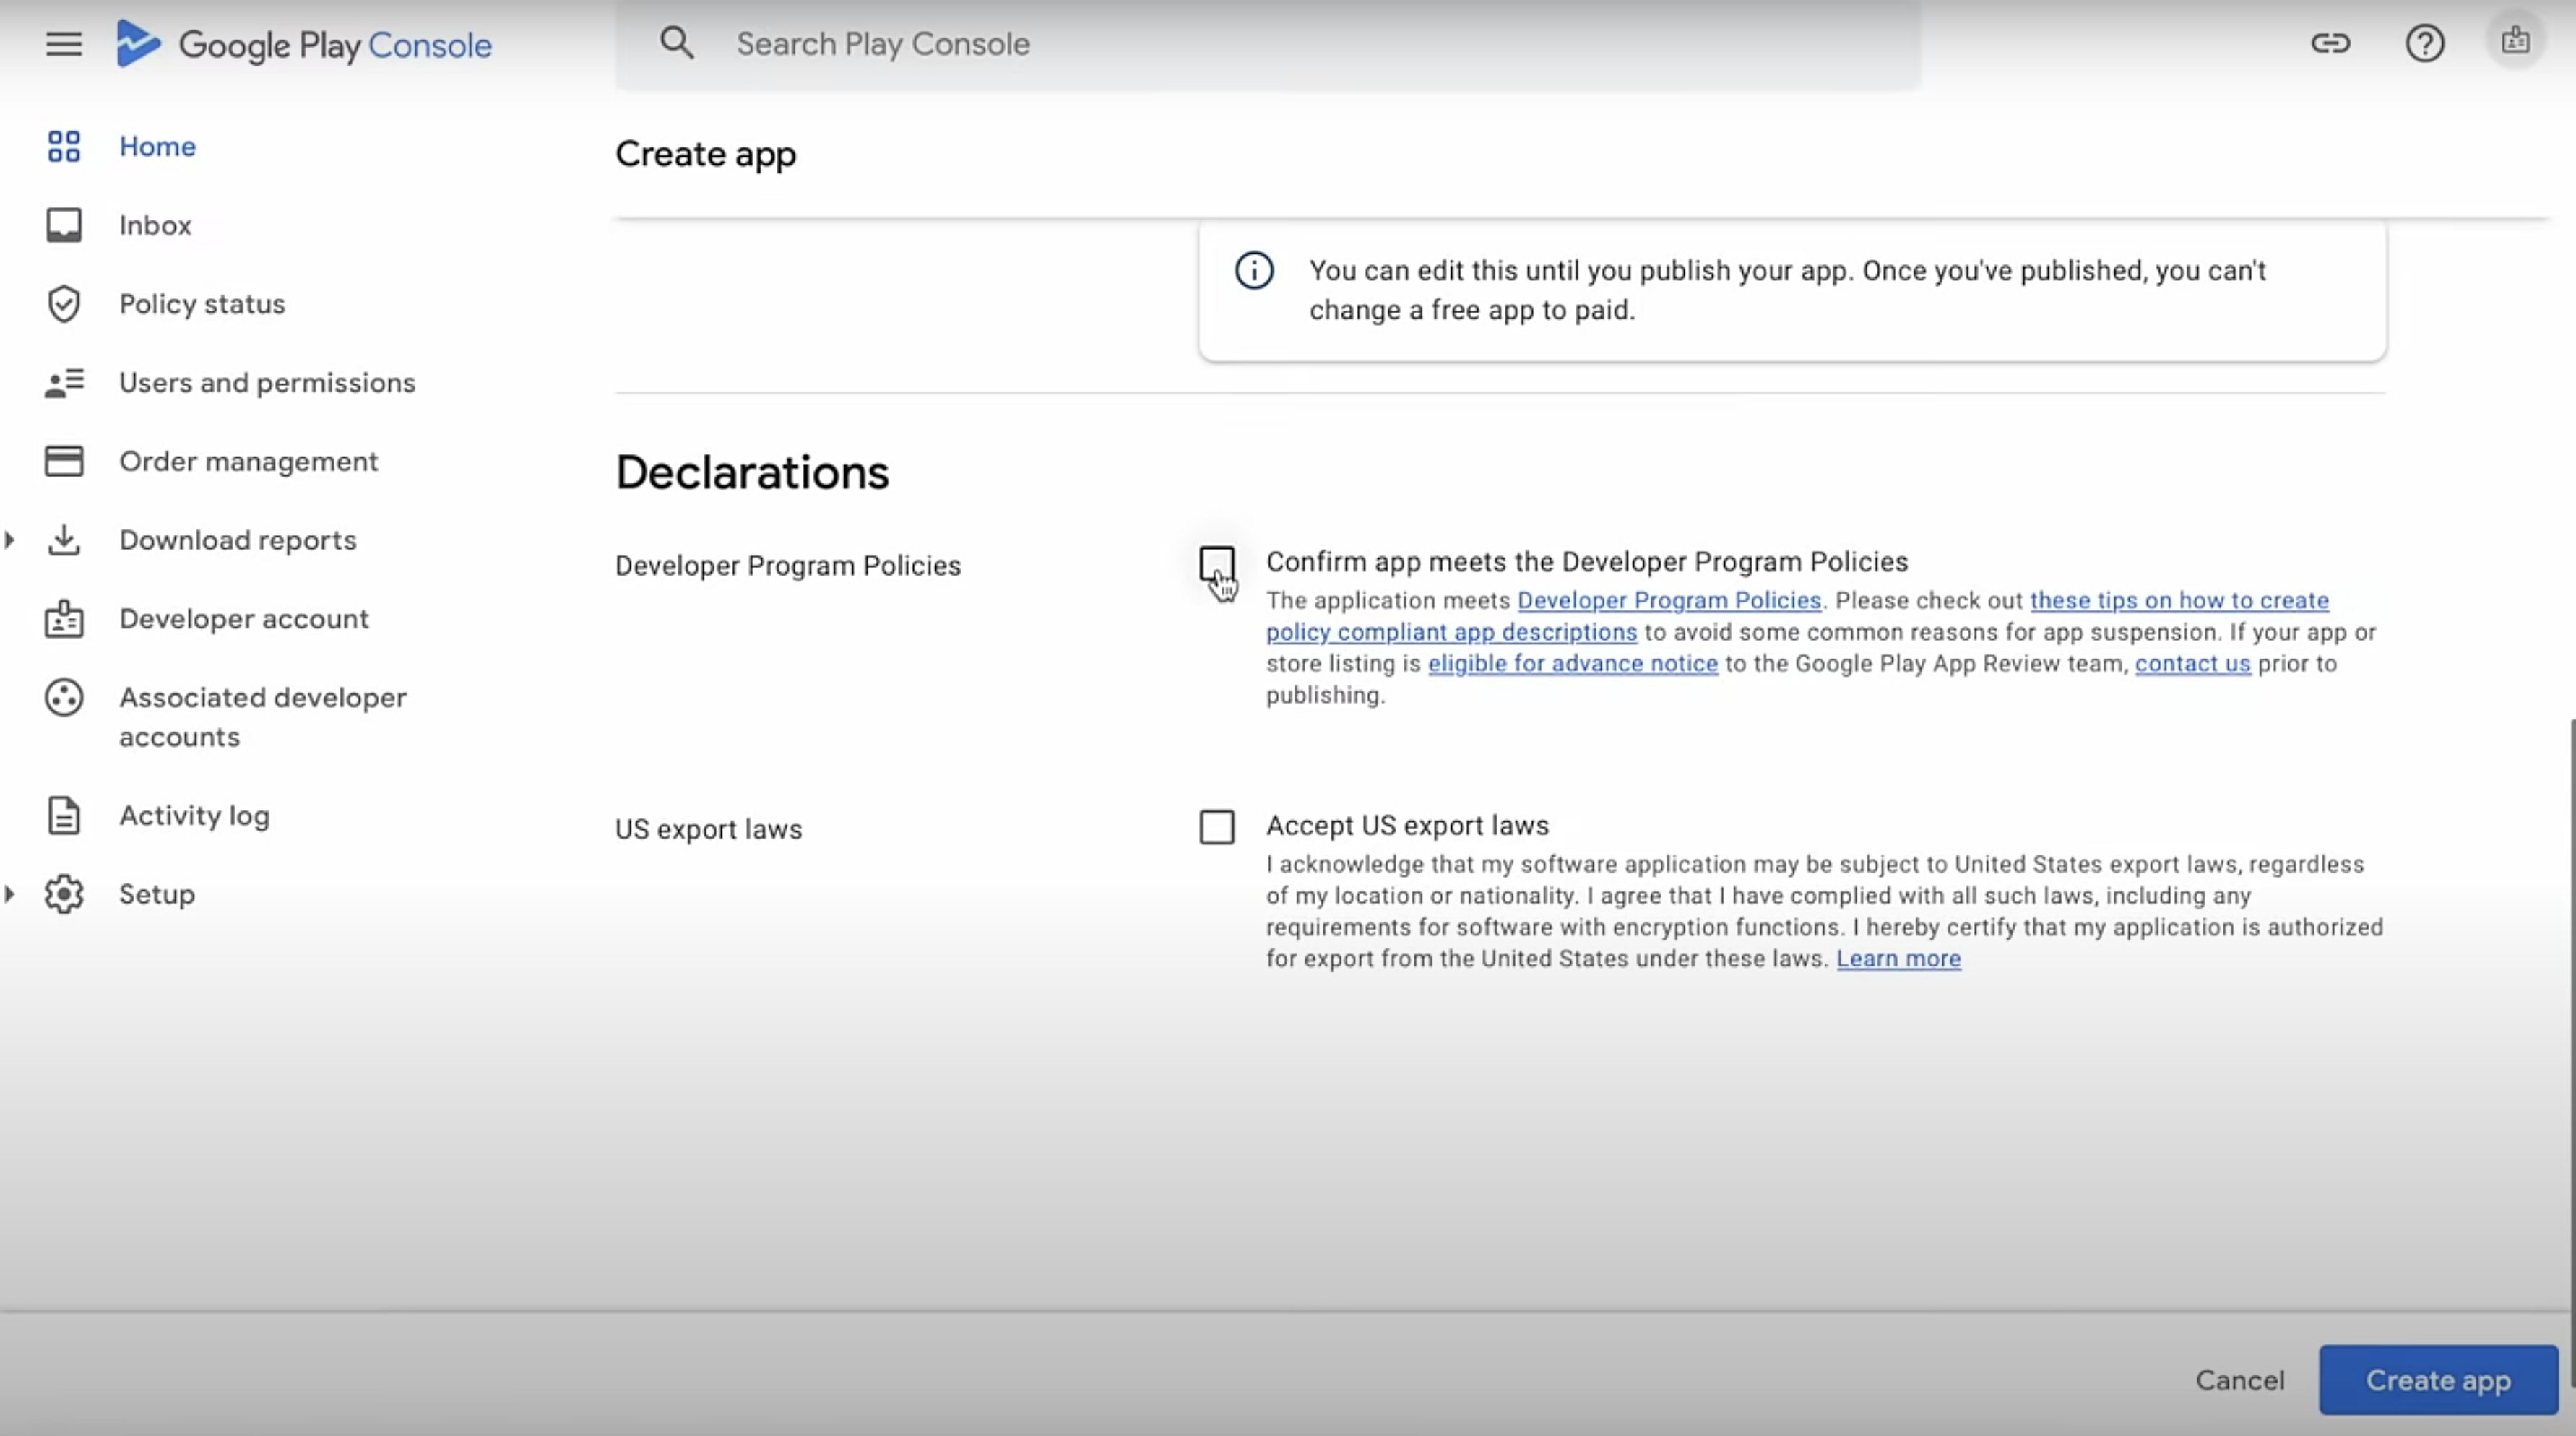The height and width of the screenshot is (1436, 2576).
Task: Click the Developer account badge icon in sidebar
Action: coord(64,619)
